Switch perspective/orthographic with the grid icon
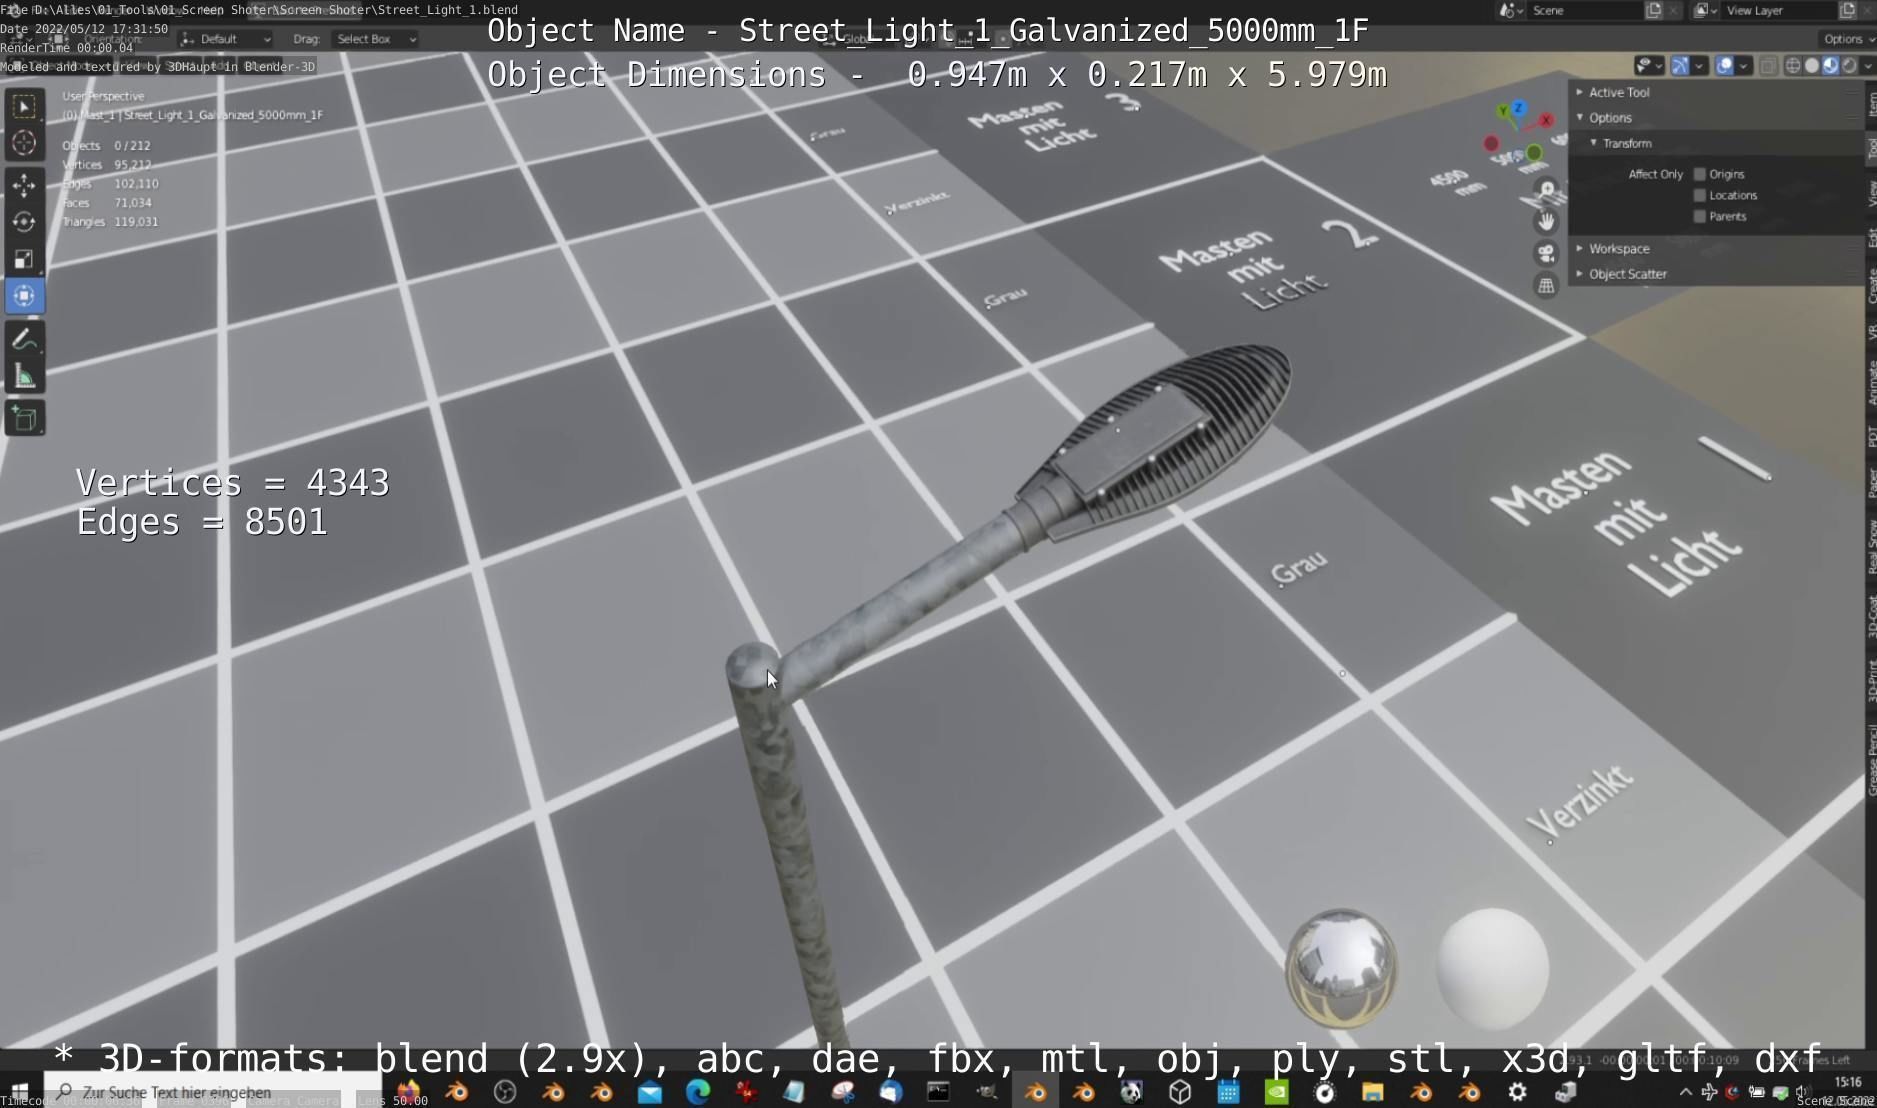 coord(1547,285)
